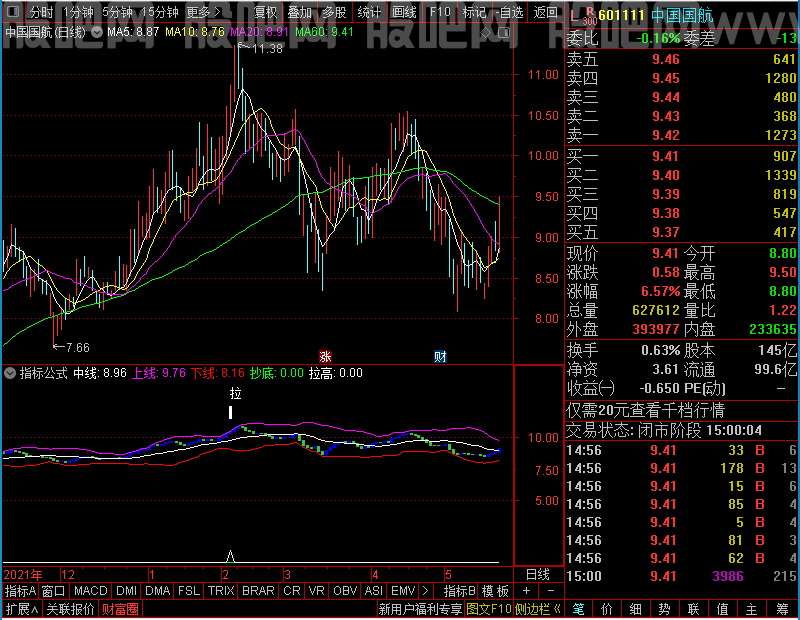The image size is (800, 620).
Task: Select the 5分钟 period
Action: click(x=117, y=12)
